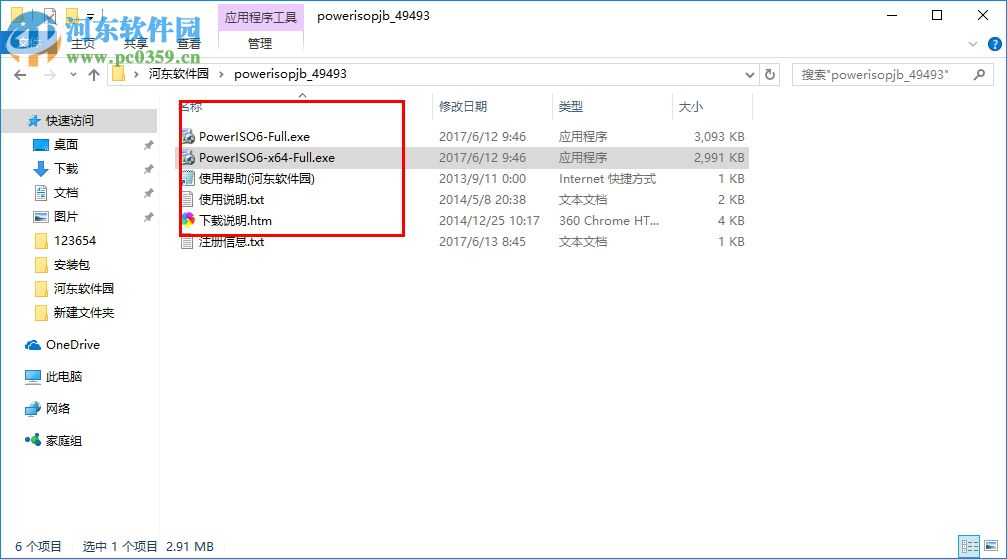The height and width of the screenshot is (559, 1007).
Task: Select 快速访问 in the navigation pane
Action: (x=69, y=121)
